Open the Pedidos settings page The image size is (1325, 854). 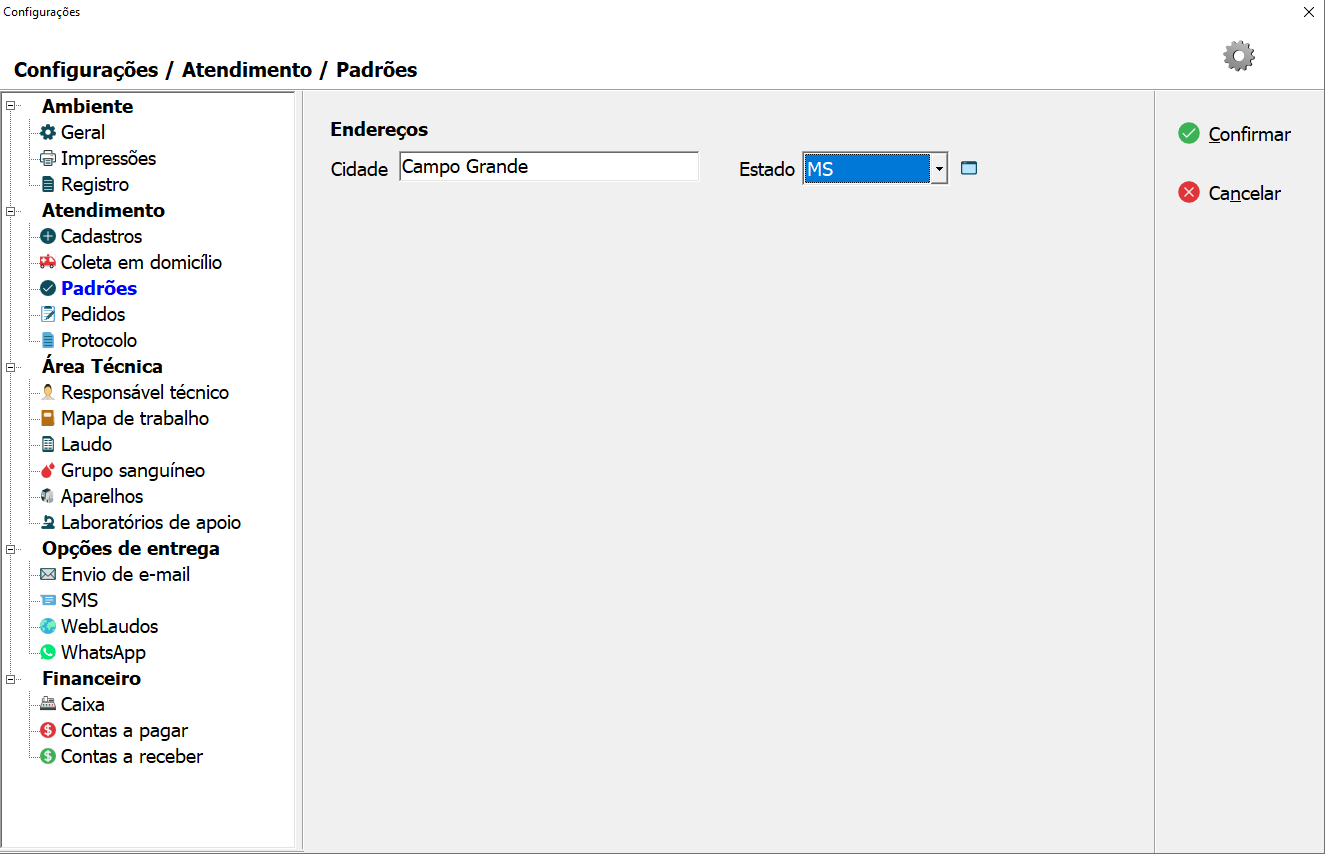coord(93,314)
